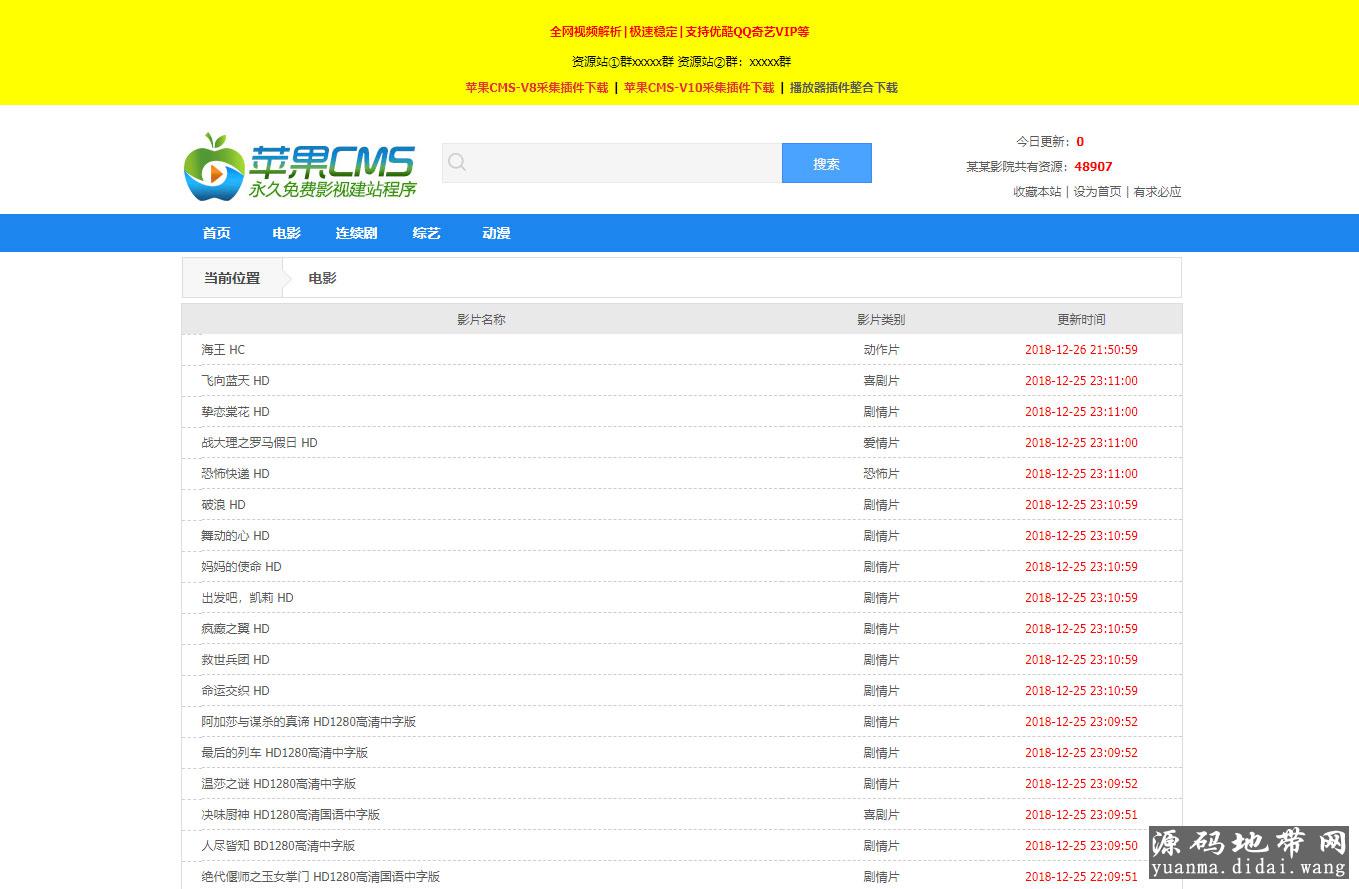Screen dimensions: 1359x889
Task: Click the date 2018-12-25 23:09:50
Action: (1081, 846)
